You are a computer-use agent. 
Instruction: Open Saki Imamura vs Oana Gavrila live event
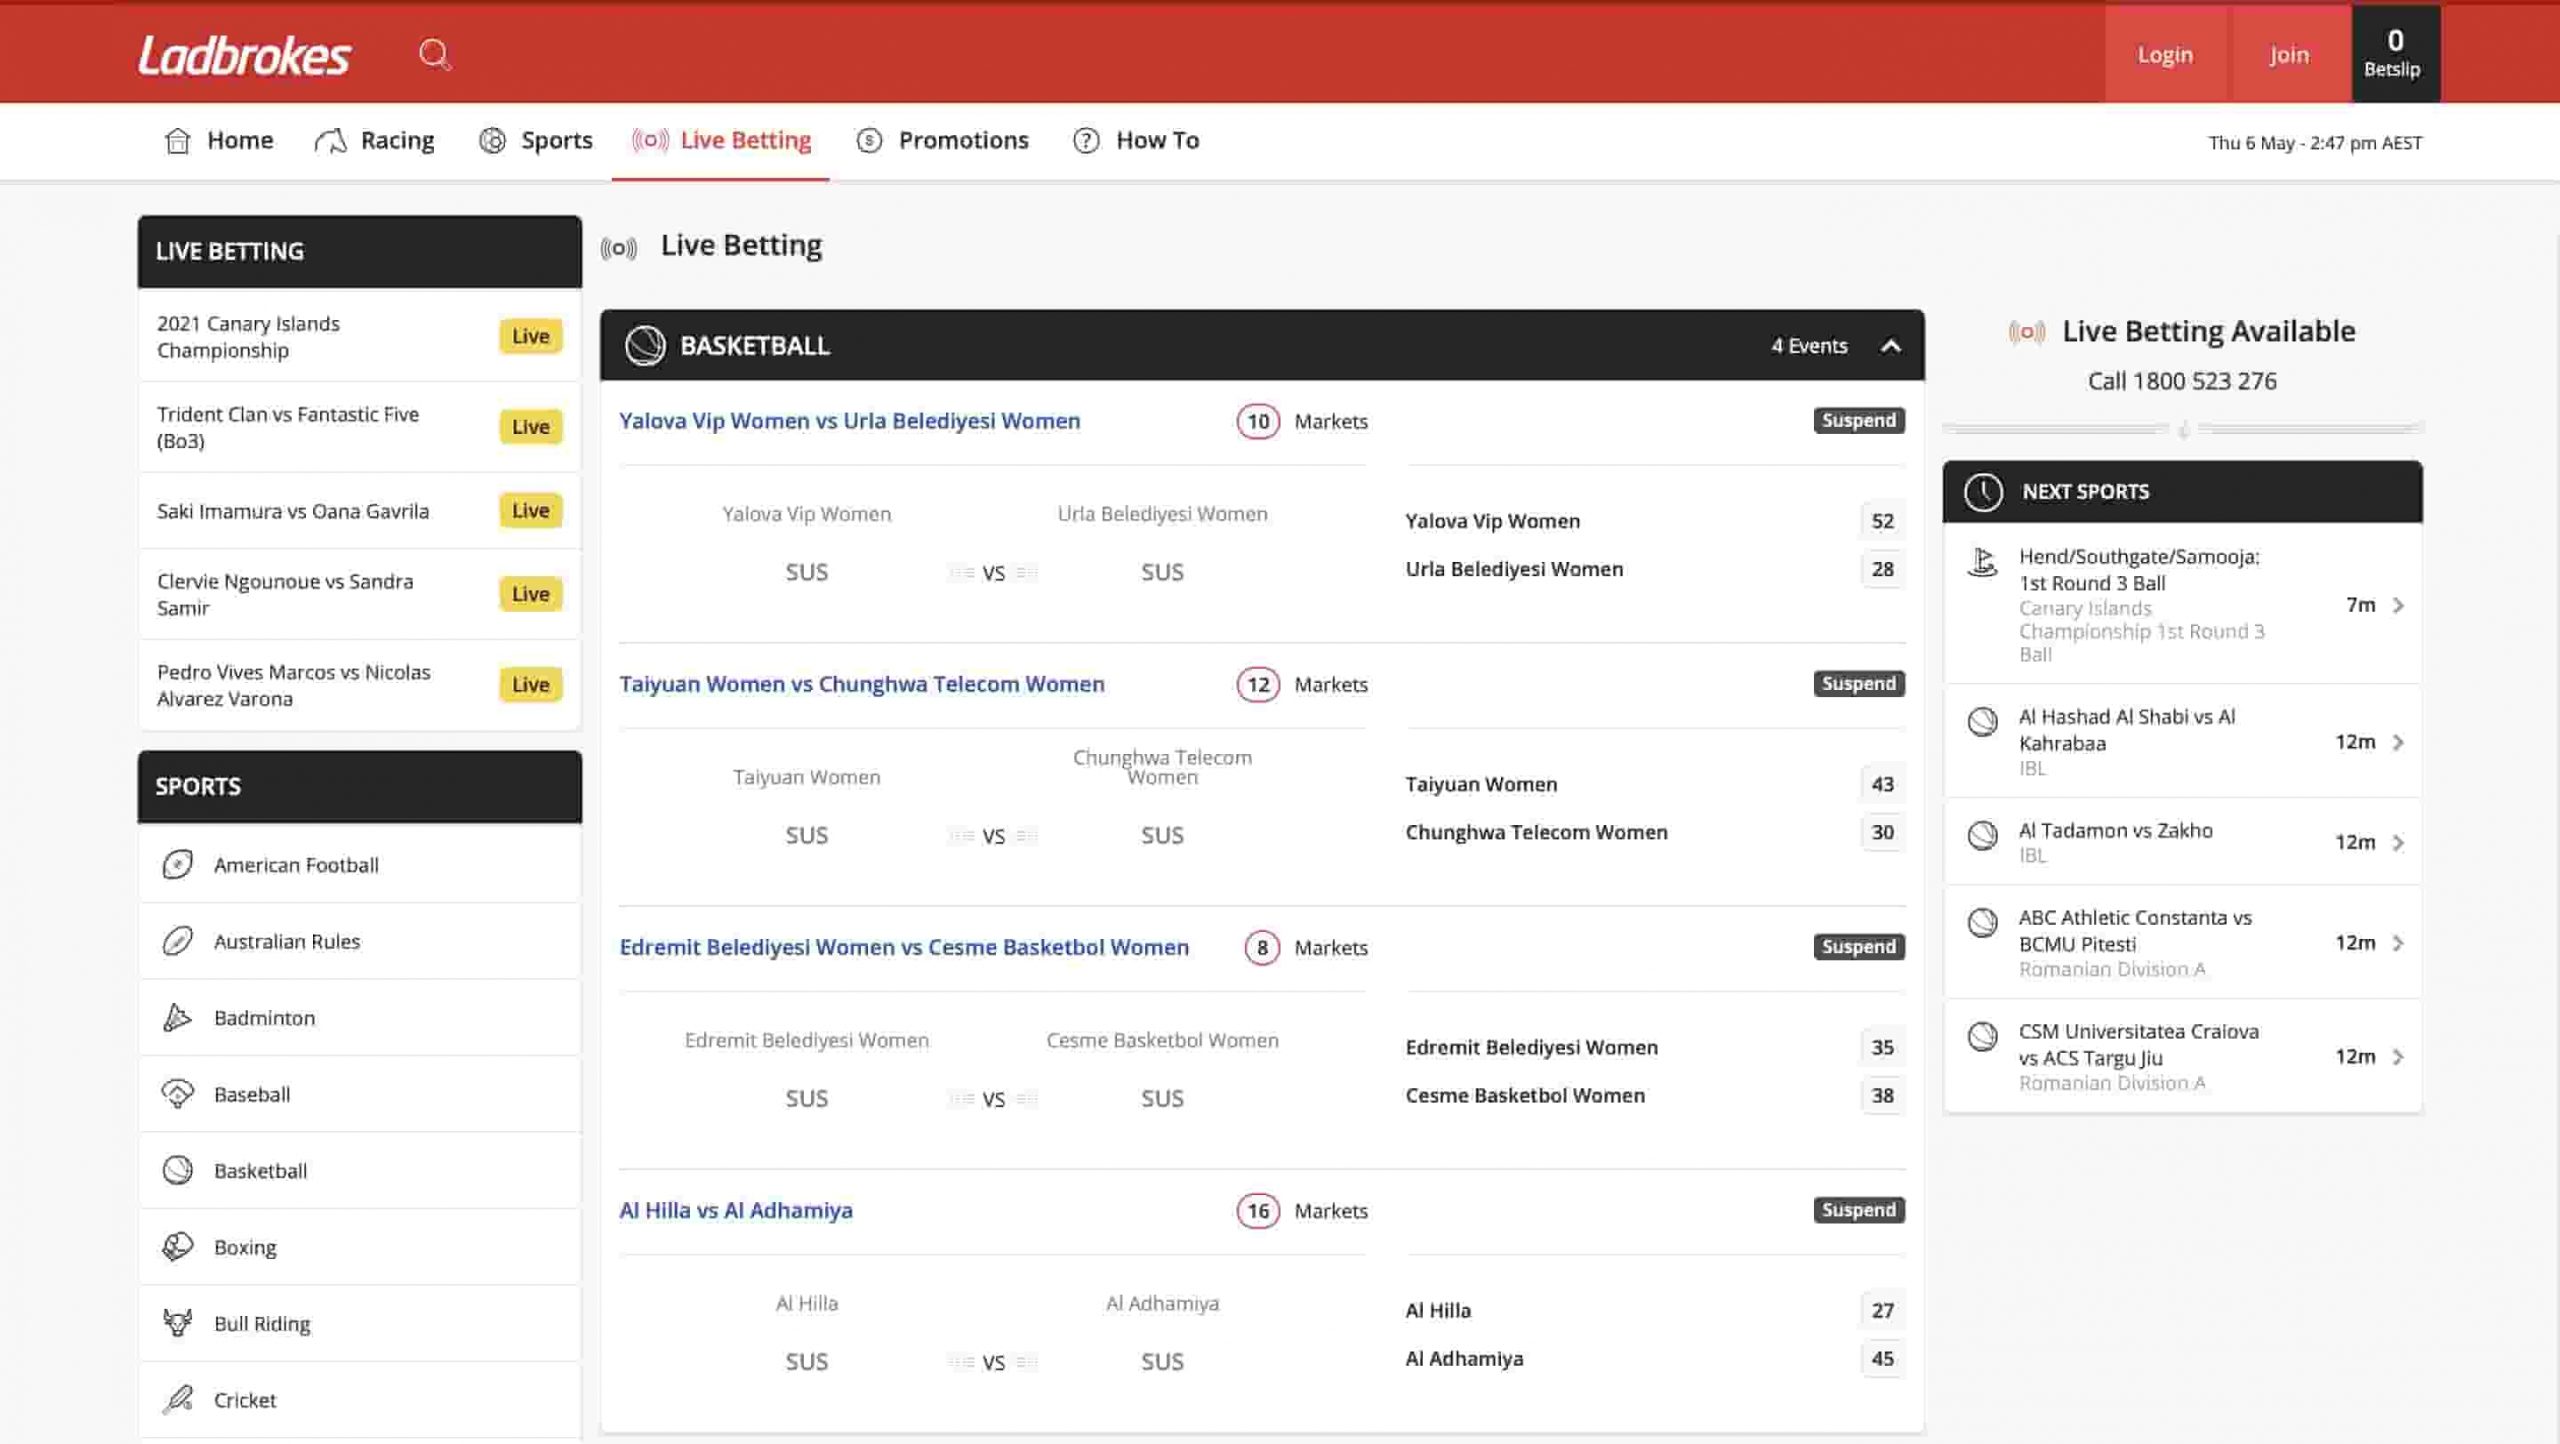coord(359,511)
